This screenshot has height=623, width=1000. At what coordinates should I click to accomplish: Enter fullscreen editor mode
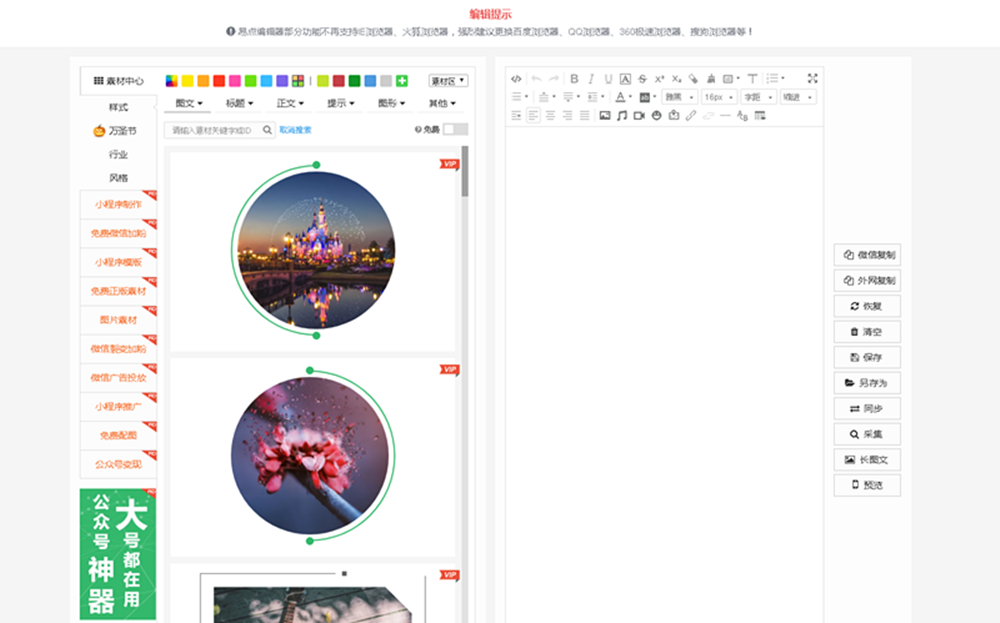[812, 79]
